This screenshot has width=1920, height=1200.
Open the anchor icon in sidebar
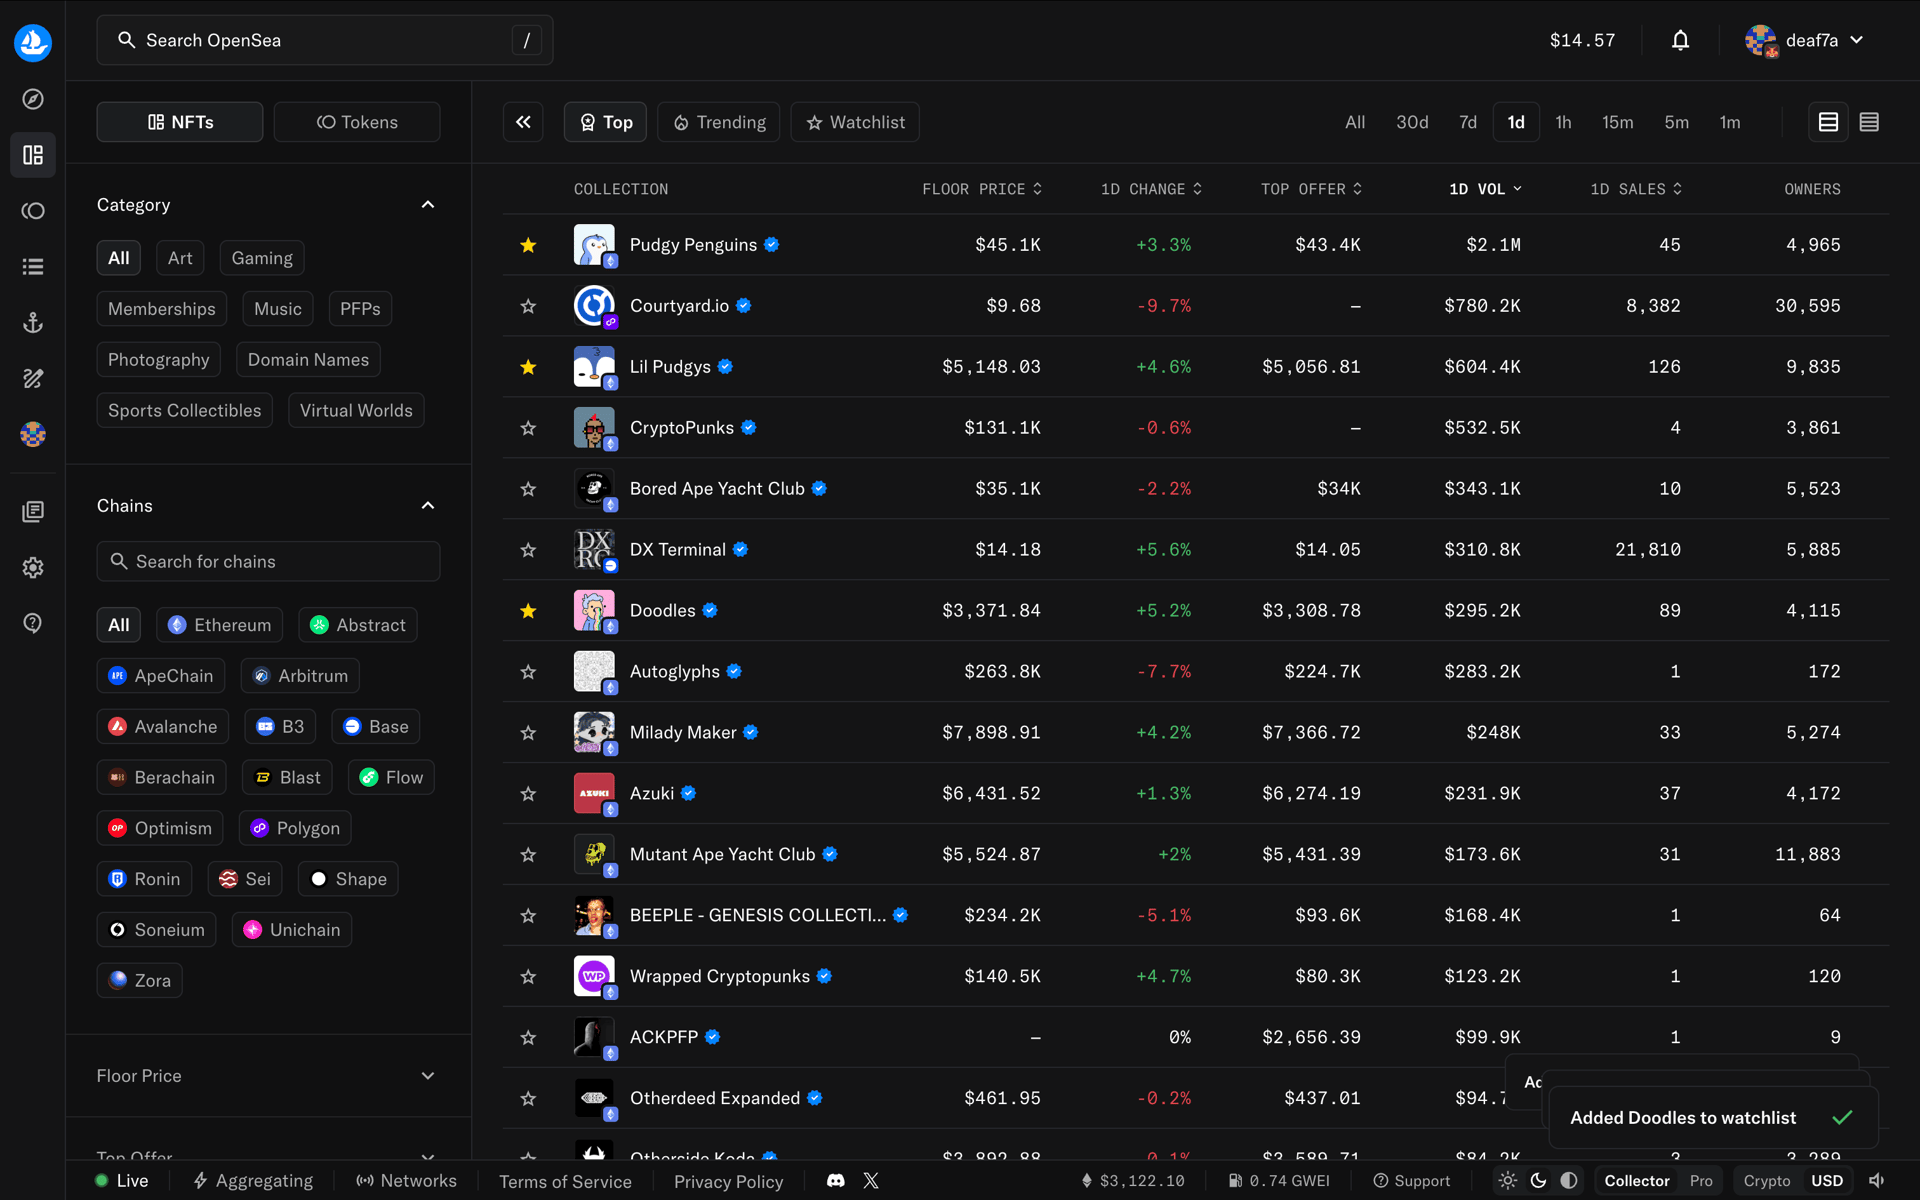tap(33, 323)
